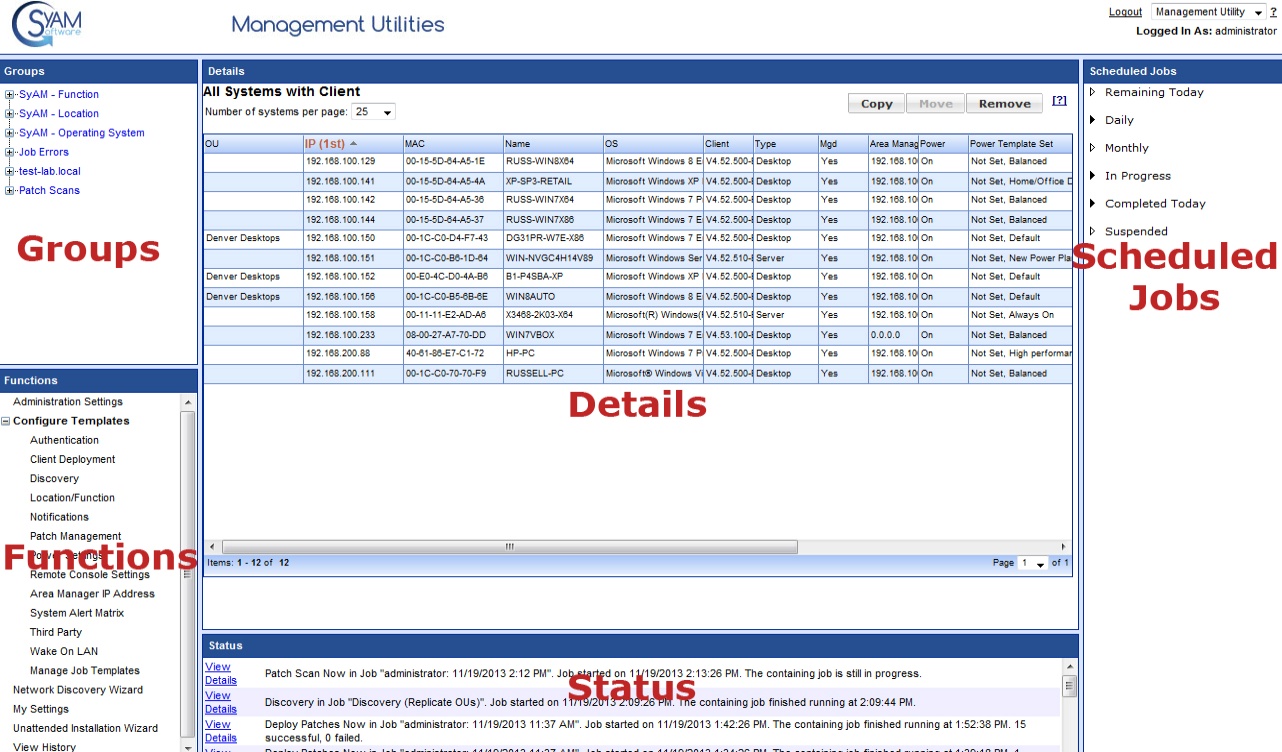Click the Remove button
The image size is (1282, 752).
point(1004,104)
